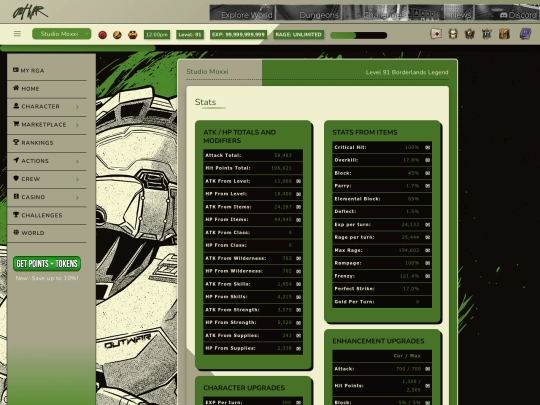Open CHALLENGES in sidebar
540x405 pixels.
pyautogui.click(x=47, y=215)
